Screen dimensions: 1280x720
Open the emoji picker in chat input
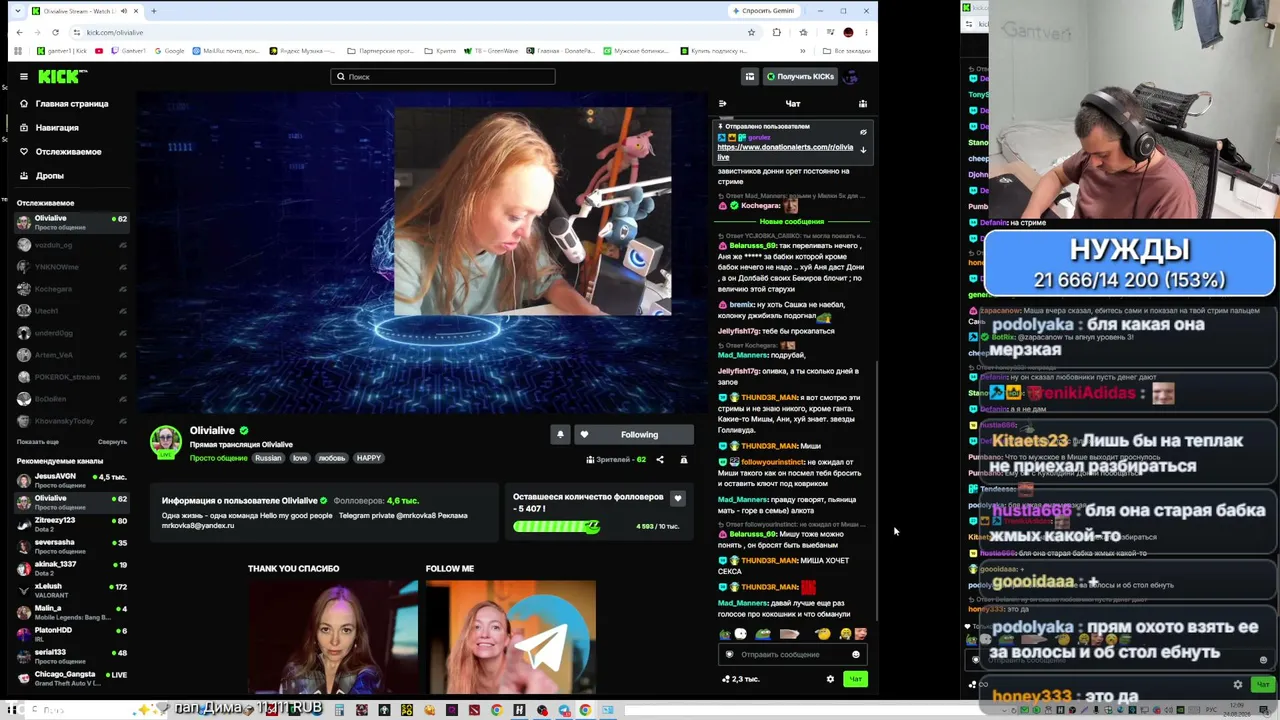tap(856, 655)
